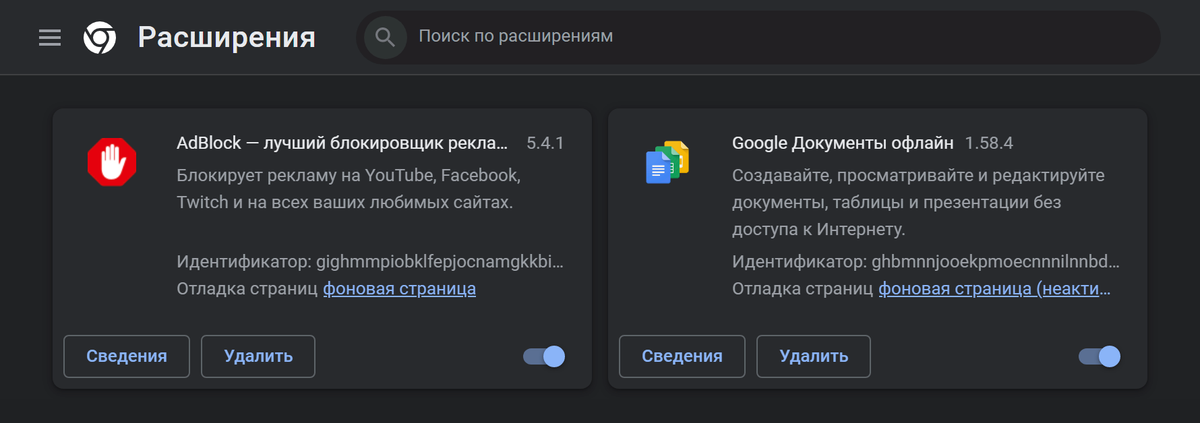1200x423 pixels.
Task: Open AdBlock фоновая страница link
Action: click(399, 289)
